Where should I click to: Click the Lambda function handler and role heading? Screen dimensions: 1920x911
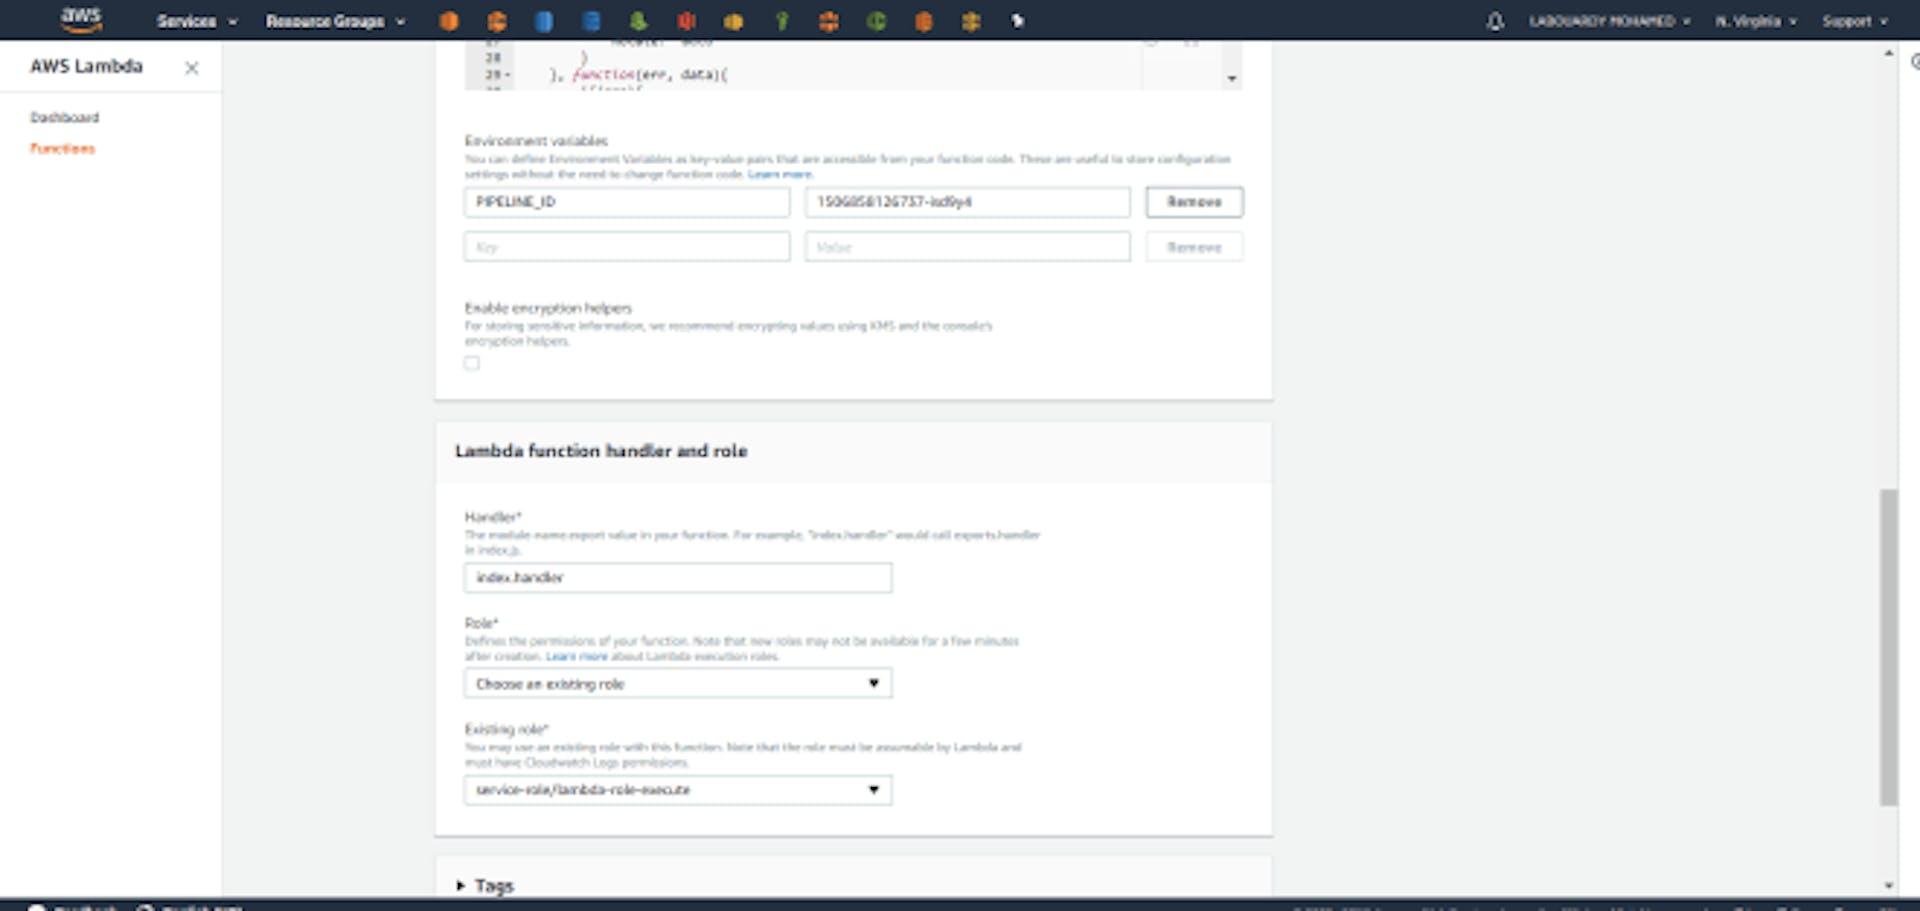601,451
